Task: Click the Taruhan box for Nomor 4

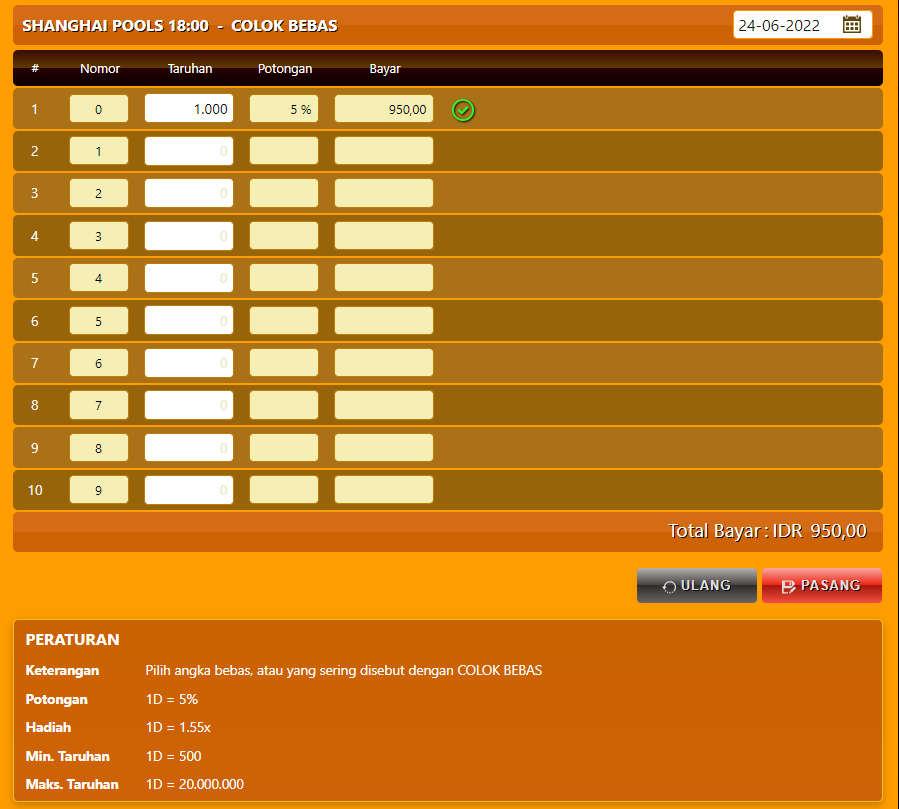Action: [x=189, y=278]
